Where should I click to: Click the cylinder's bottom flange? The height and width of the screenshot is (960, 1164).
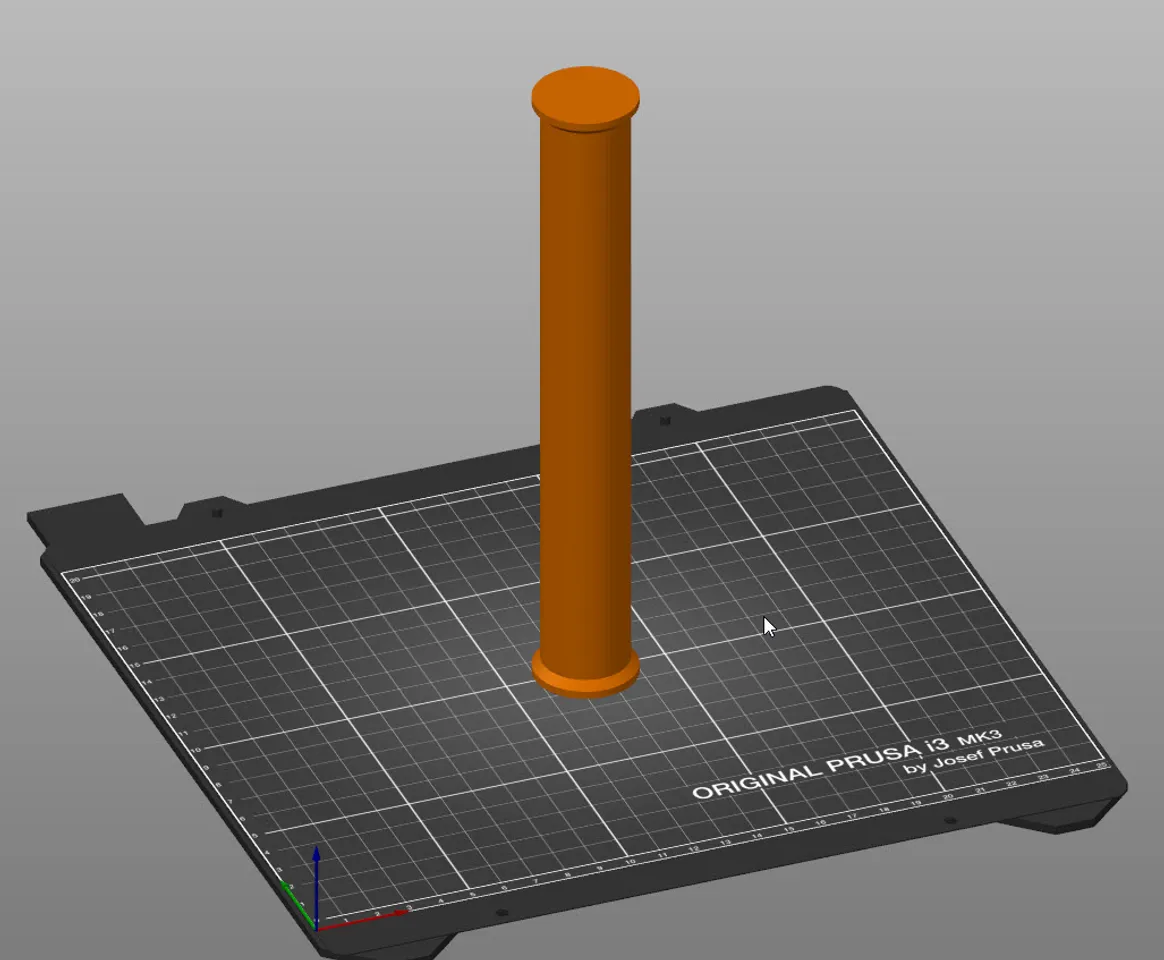pyautogui.click(x=585, y=680)
